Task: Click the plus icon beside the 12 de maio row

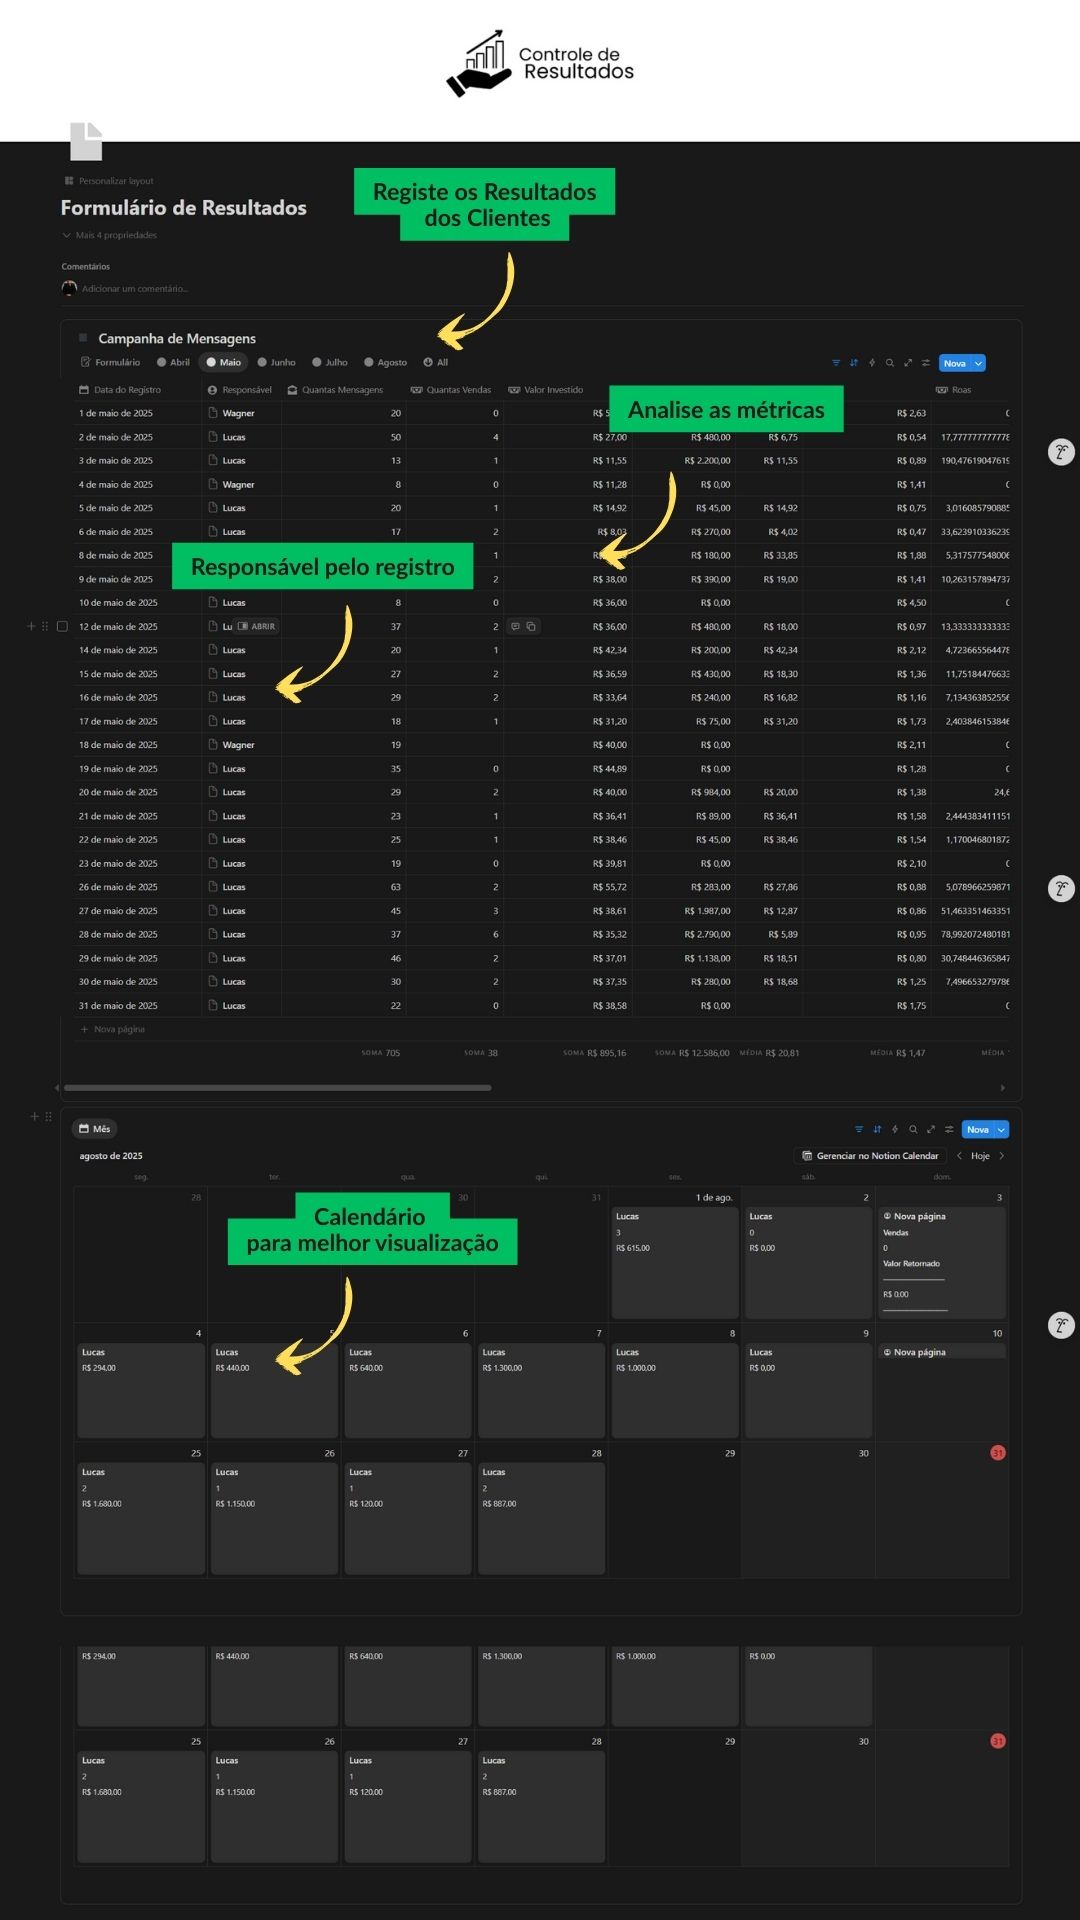Action: [x=31, y=626]
